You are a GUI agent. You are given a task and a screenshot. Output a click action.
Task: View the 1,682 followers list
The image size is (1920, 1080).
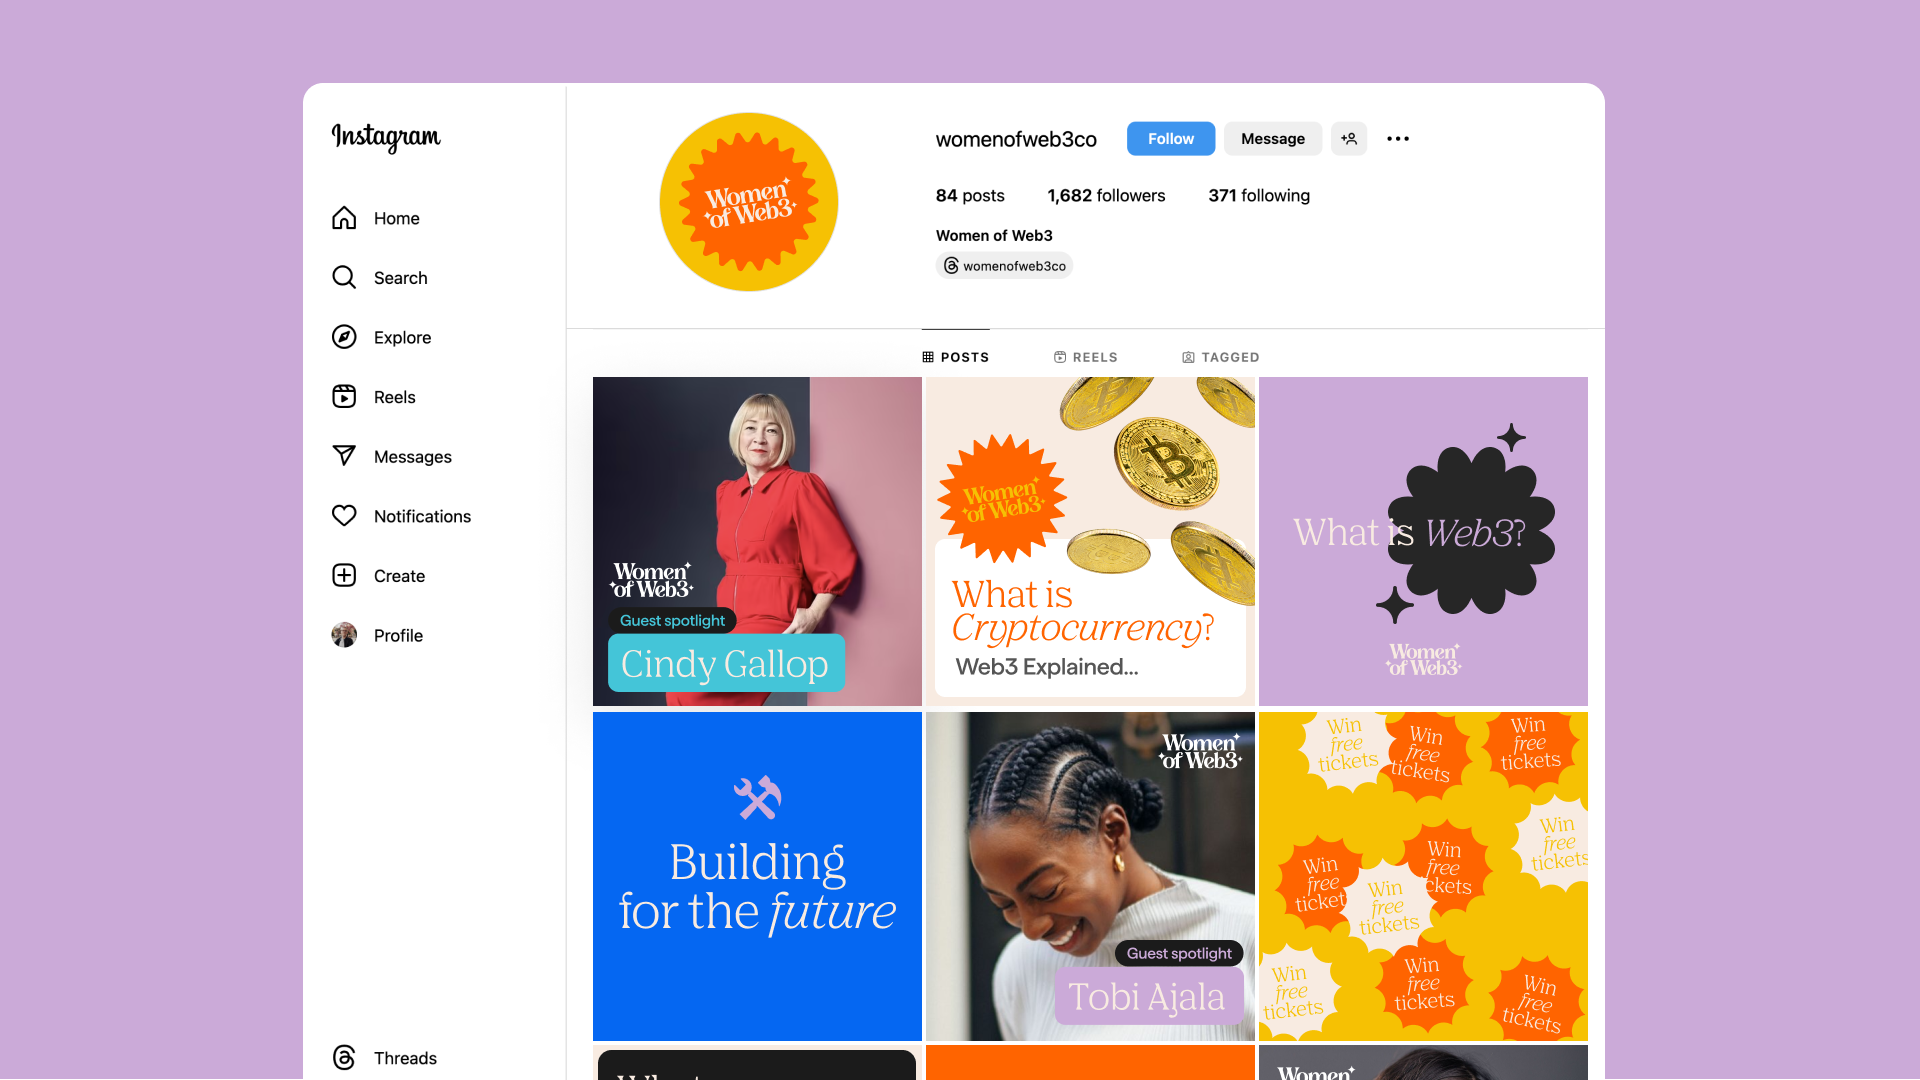click(x=1106, y=196)
